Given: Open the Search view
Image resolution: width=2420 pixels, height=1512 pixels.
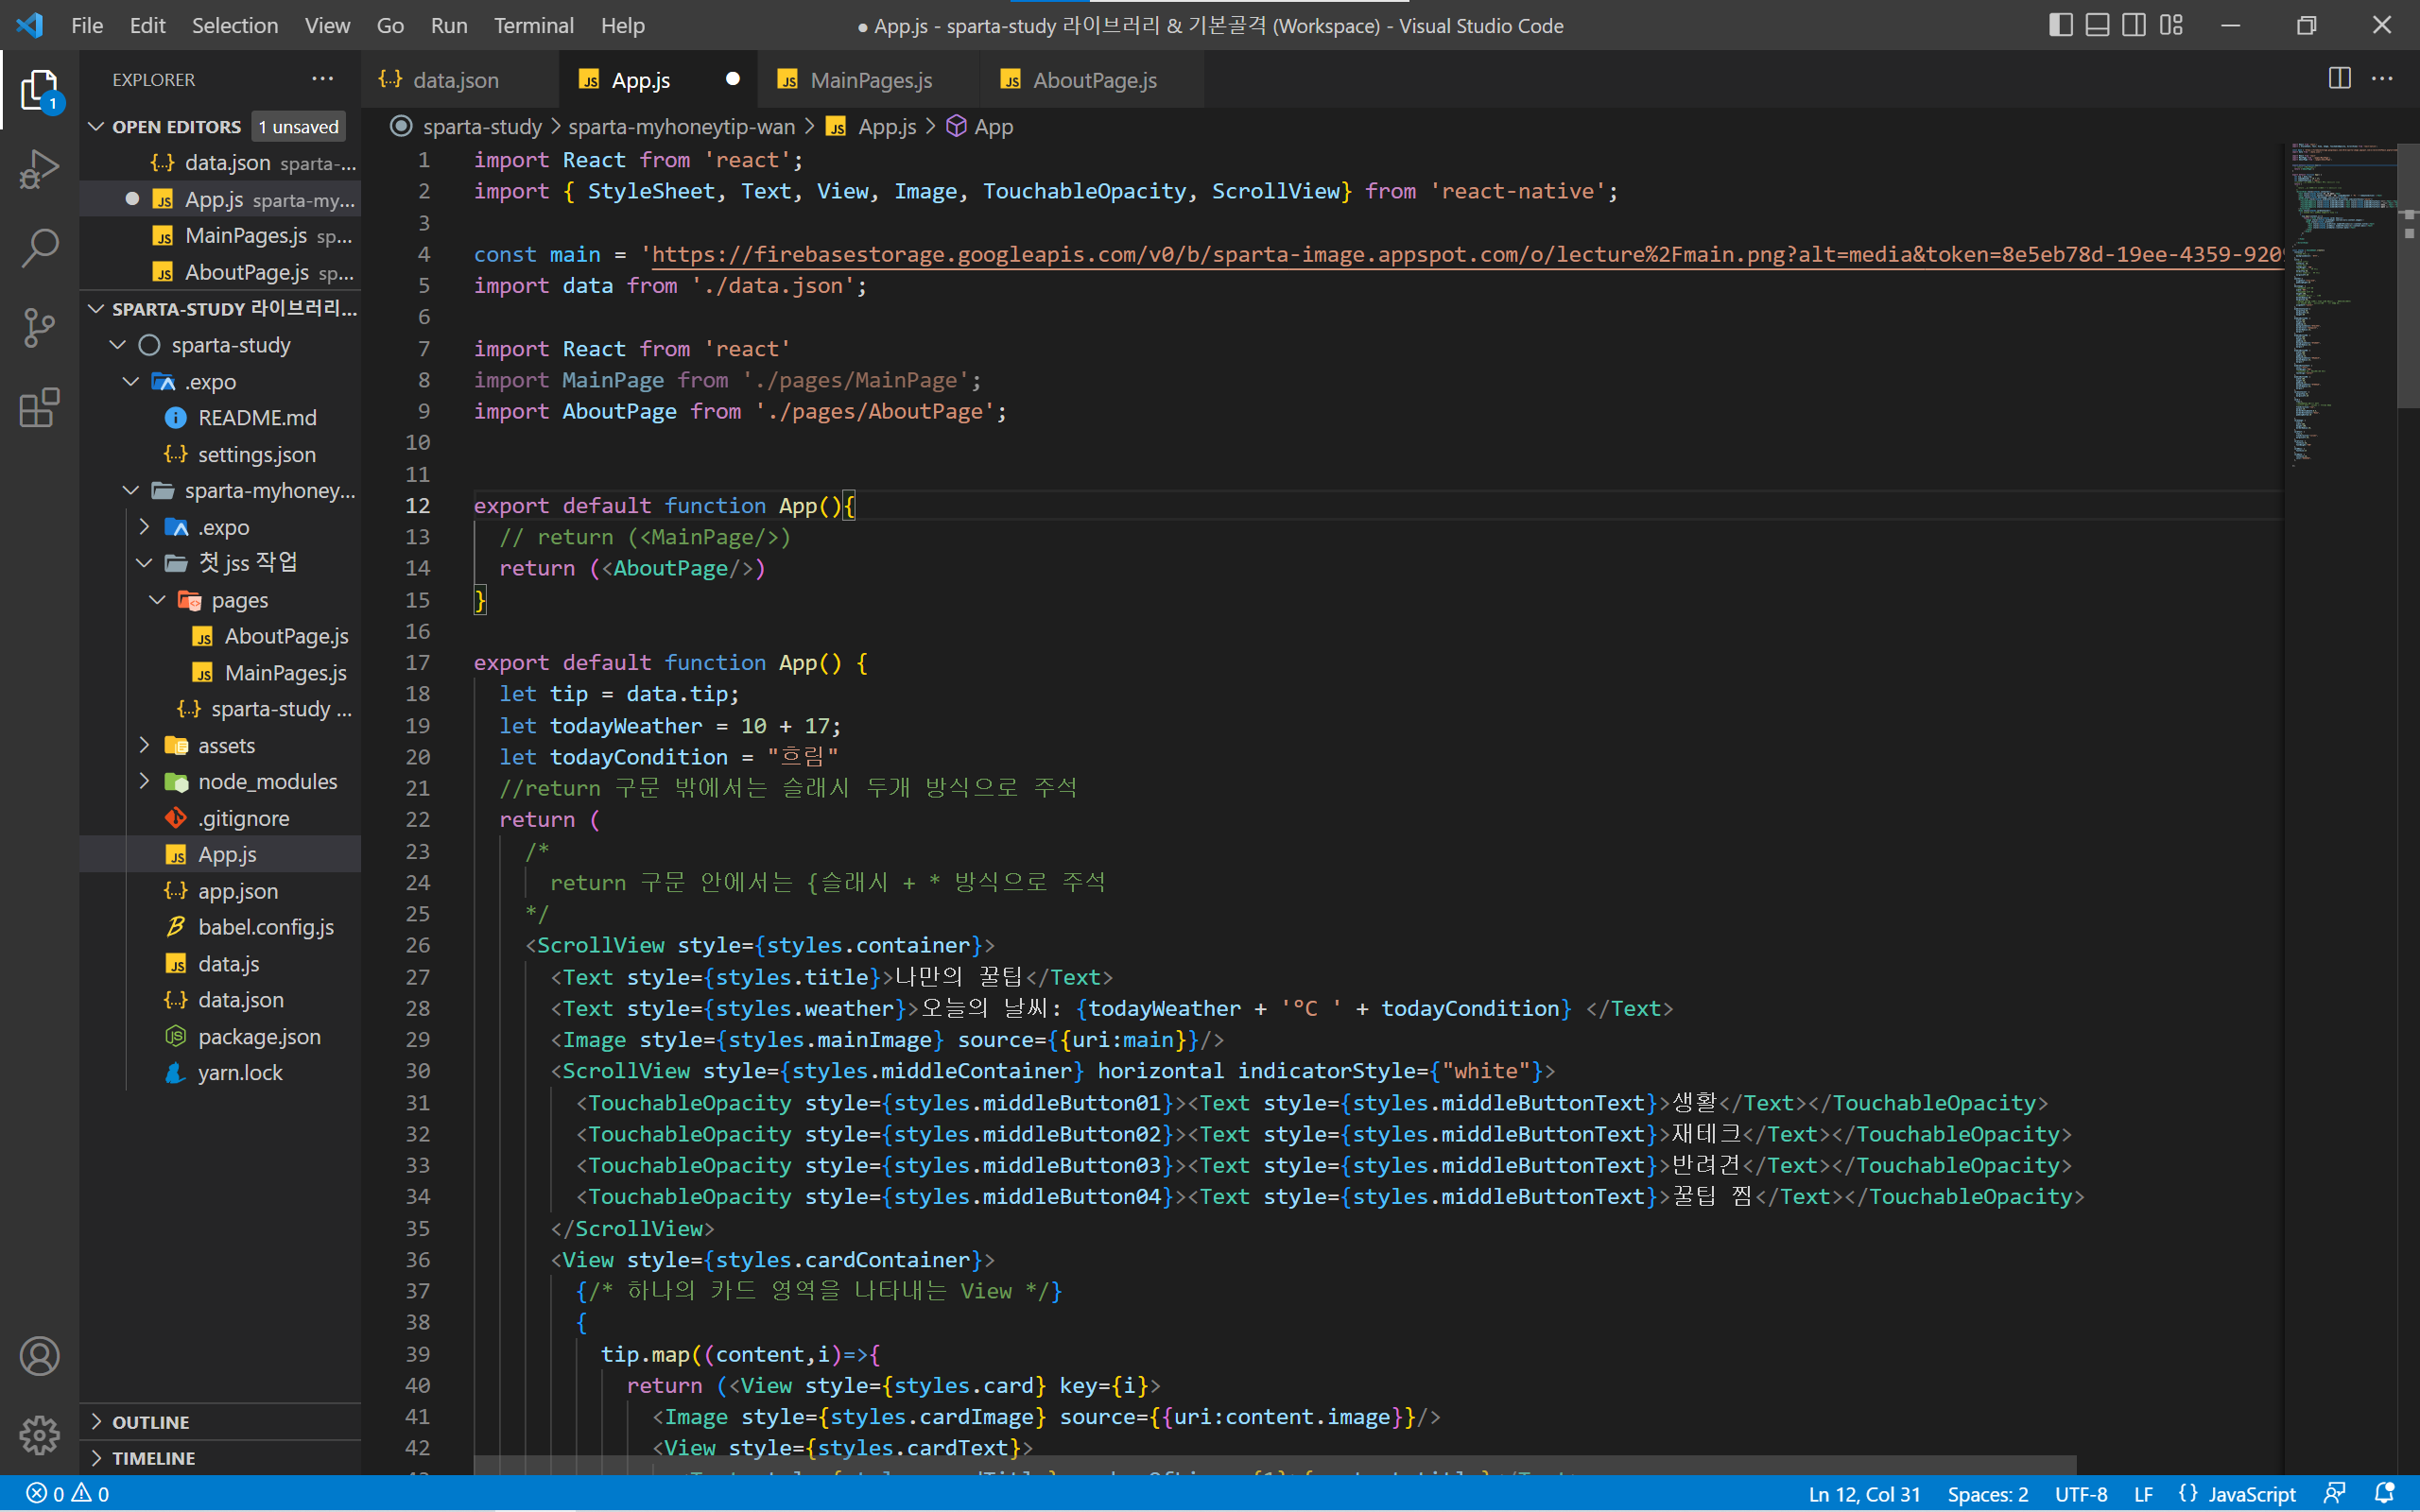Looking at the screenshot, I should (x=39, y=248).
